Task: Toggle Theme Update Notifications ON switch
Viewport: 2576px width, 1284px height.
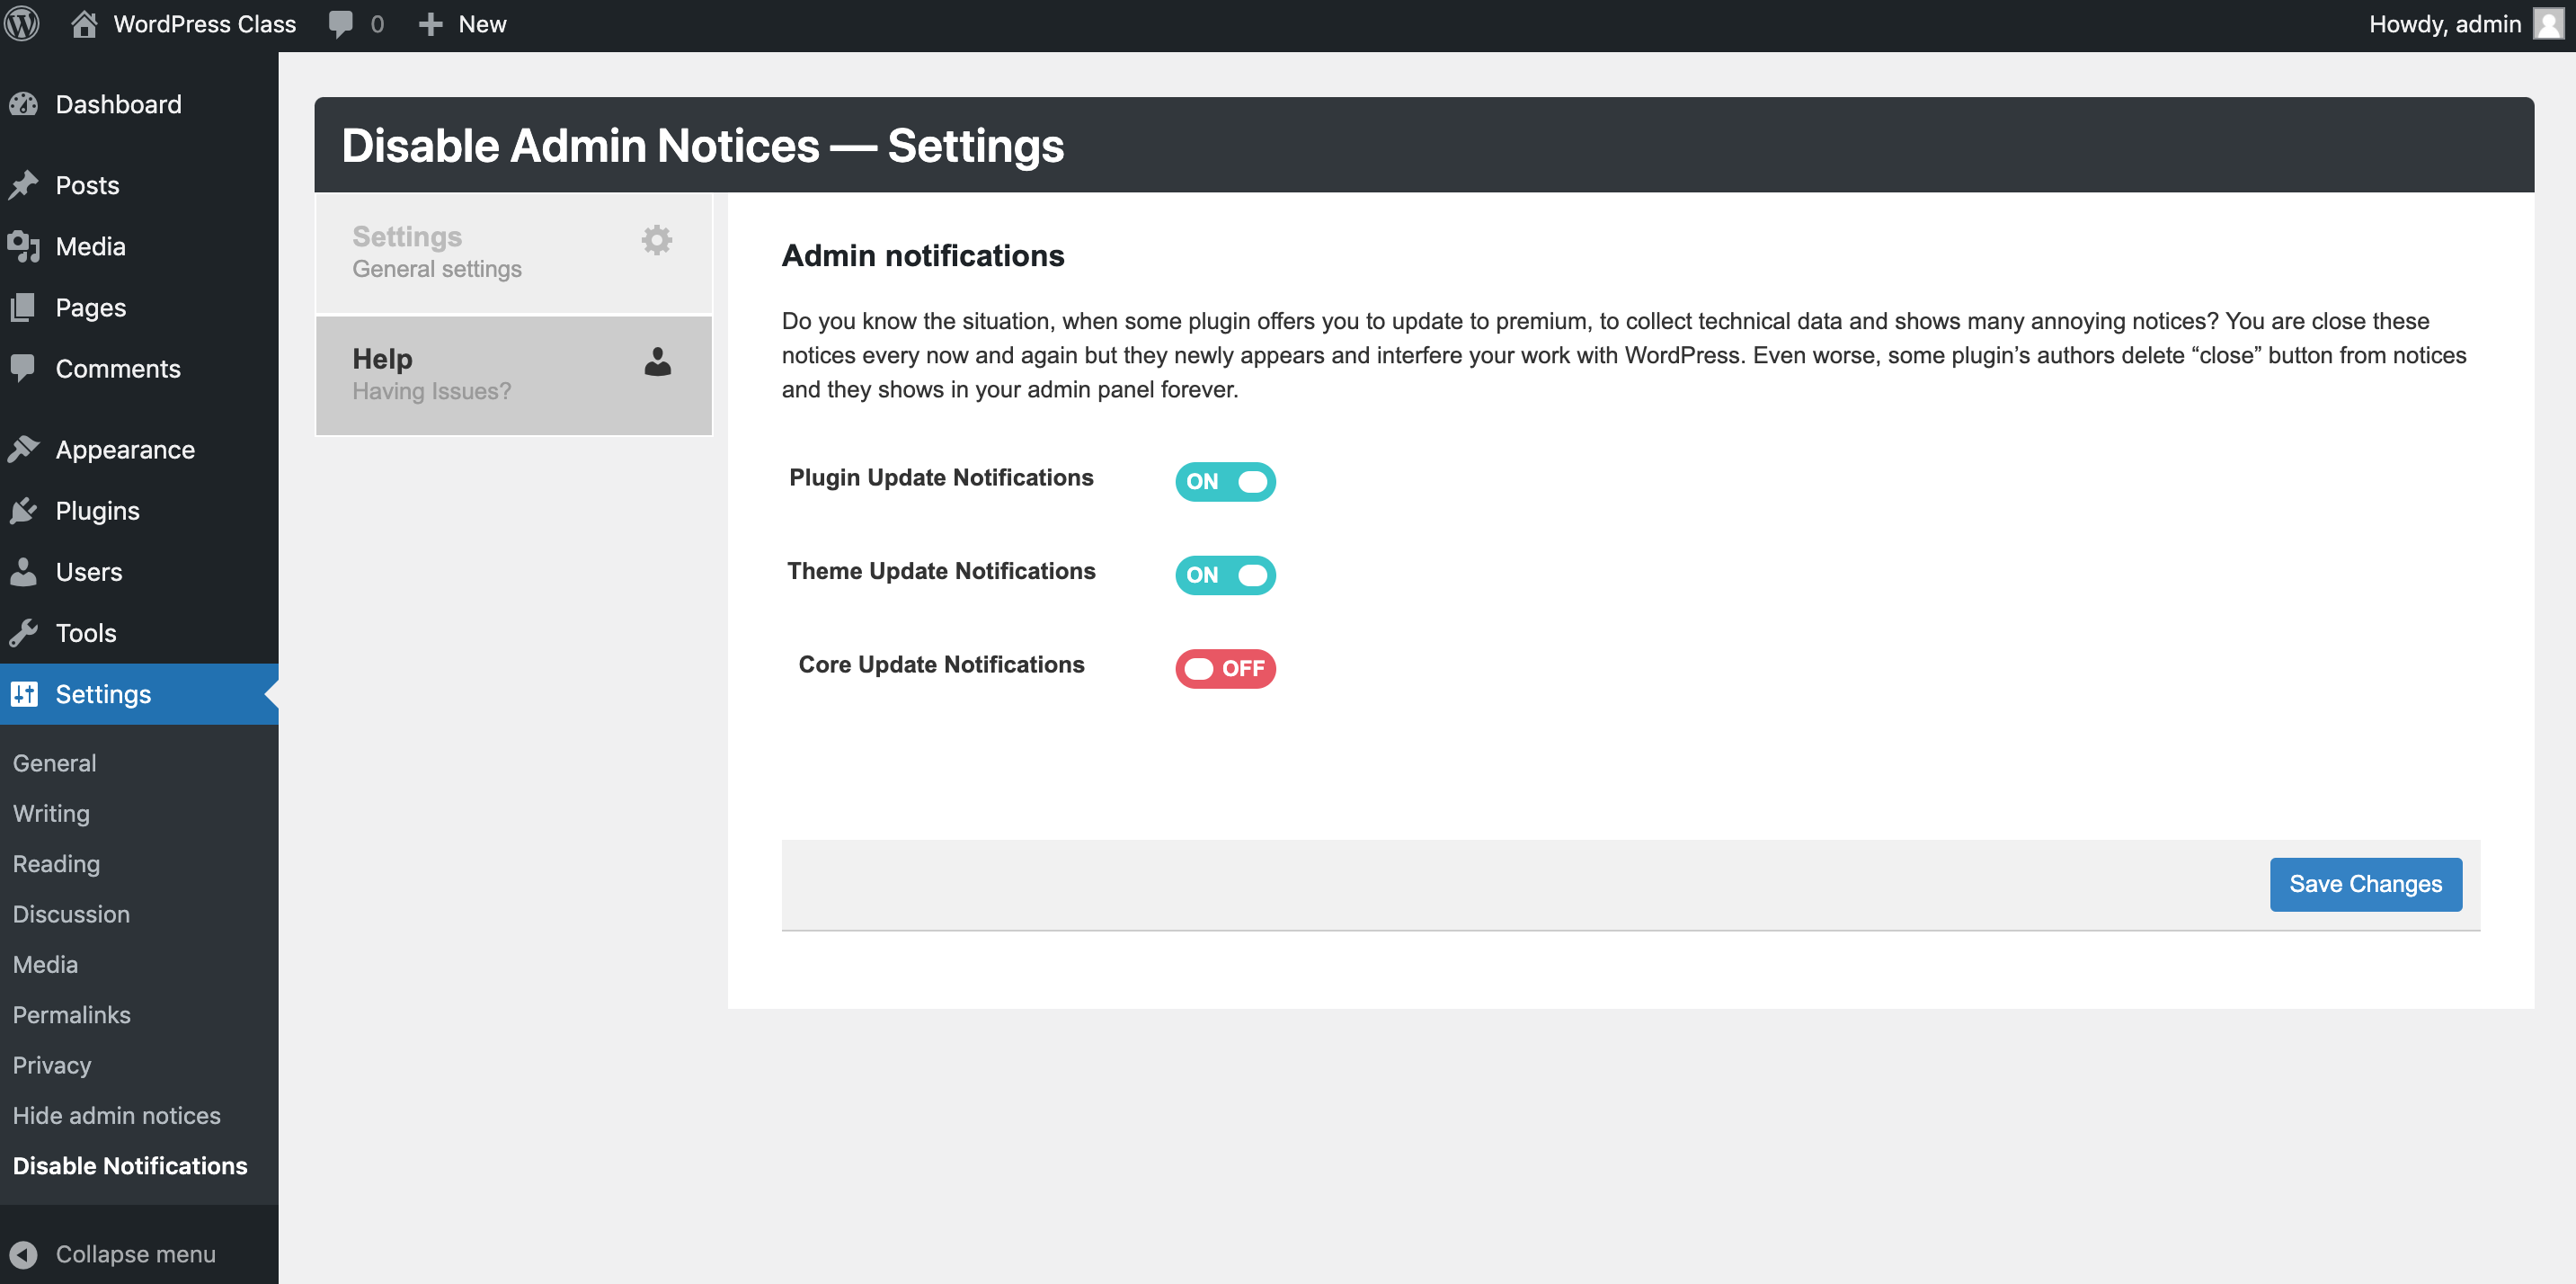Action: [x=1226, y=574]
